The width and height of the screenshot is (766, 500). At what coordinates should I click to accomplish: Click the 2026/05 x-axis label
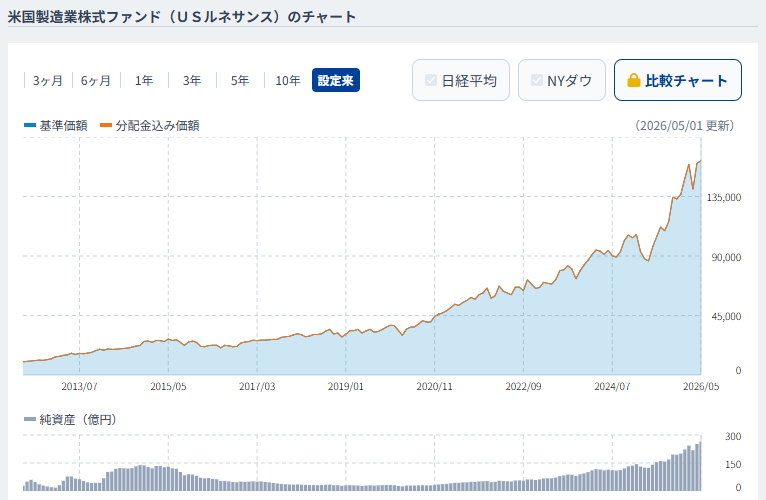701,386
